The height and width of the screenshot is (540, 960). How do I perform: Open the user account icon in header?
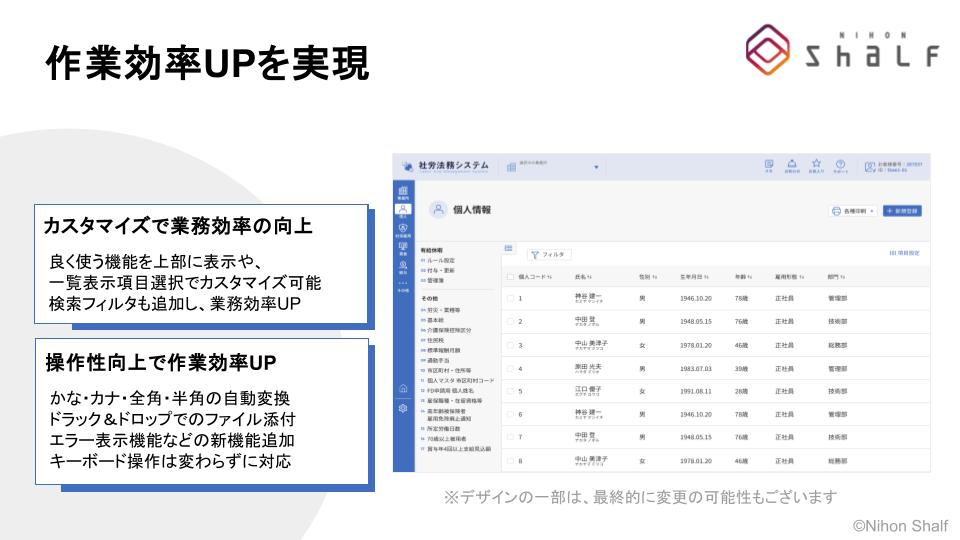869,167
